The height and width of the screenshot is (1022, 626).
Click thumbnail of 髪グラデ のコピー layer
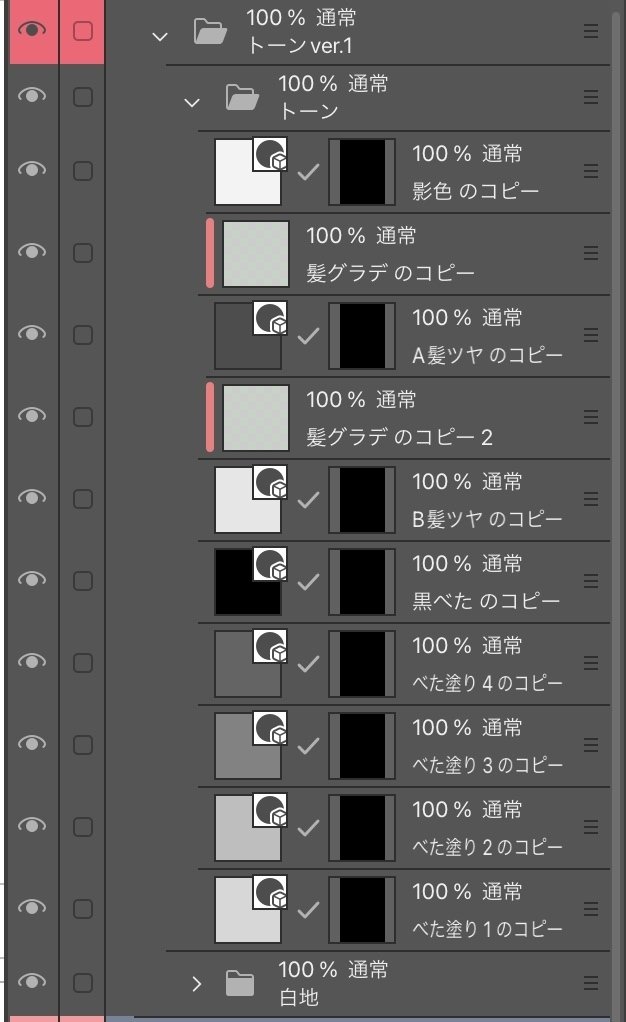(x=256, y=254)
